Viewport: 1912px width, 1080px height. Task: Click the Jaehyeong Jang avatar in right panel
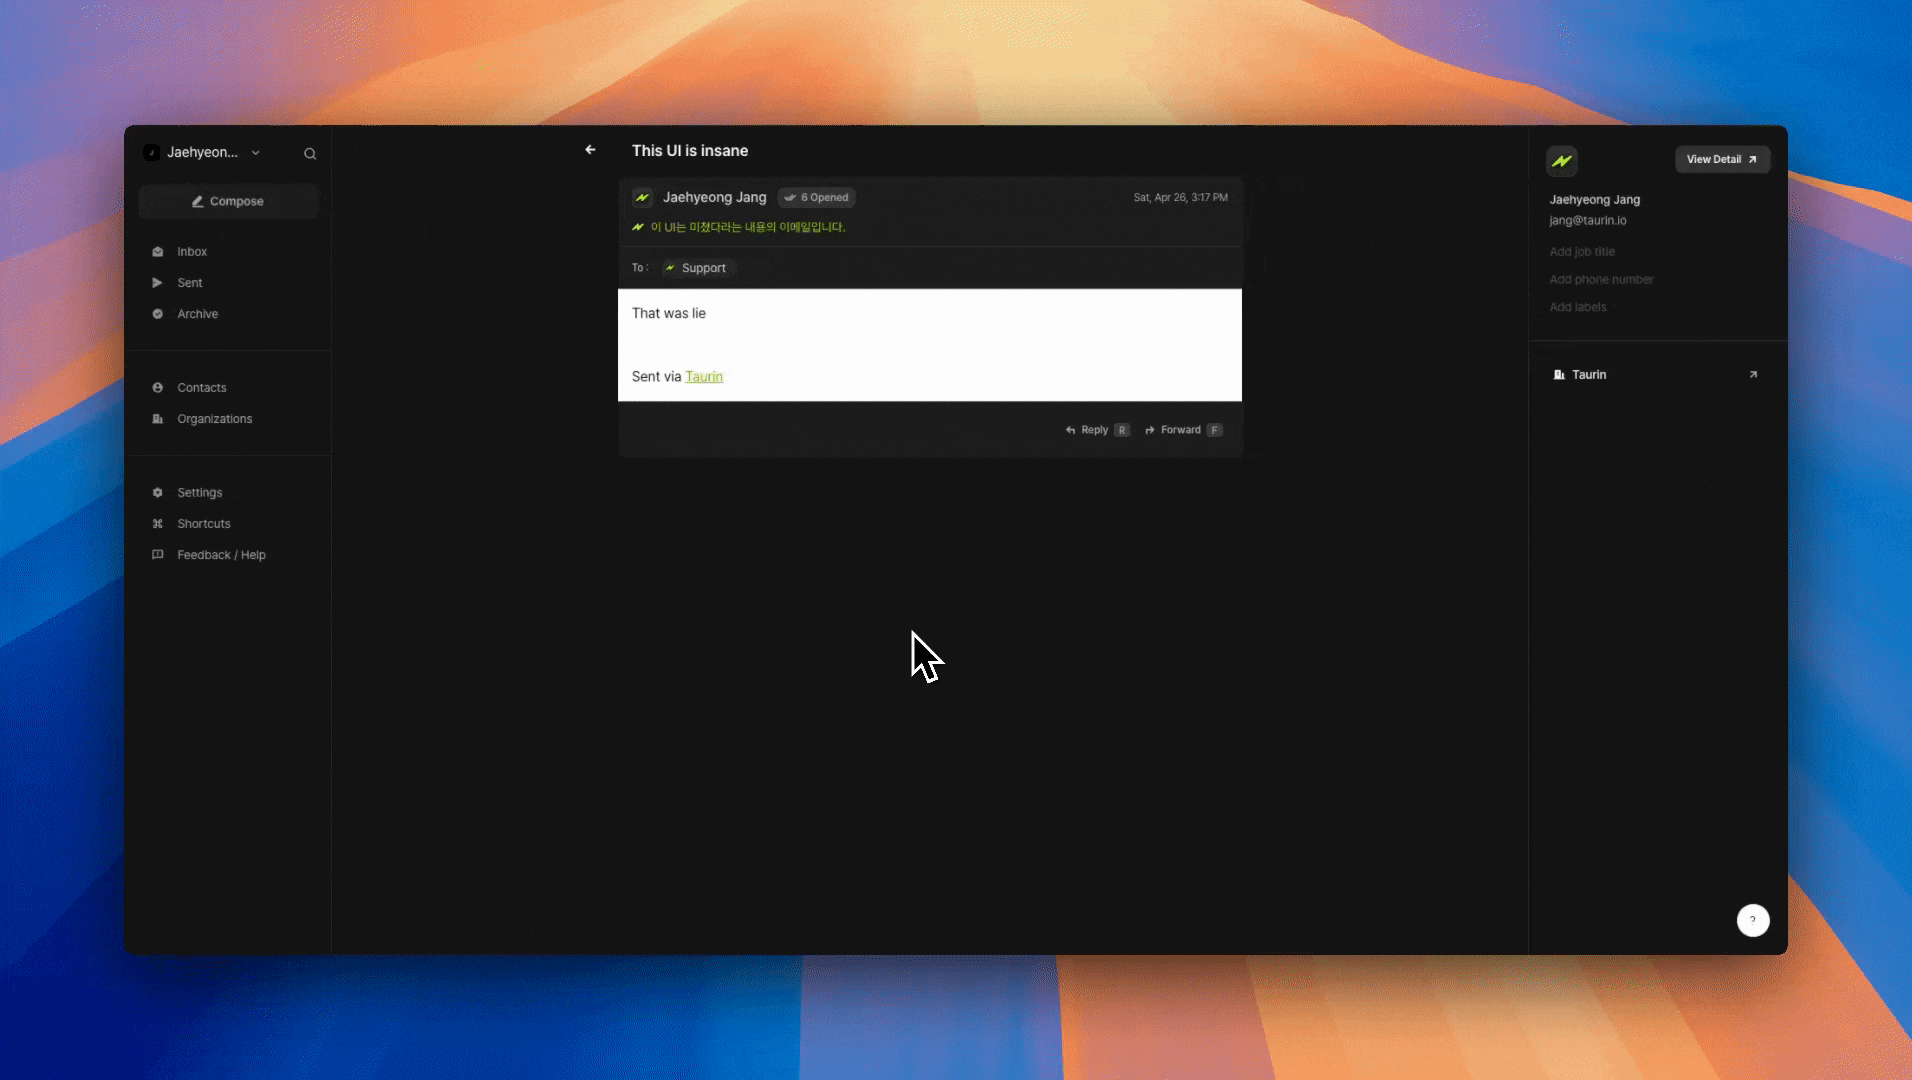[x=1562, y=161]
